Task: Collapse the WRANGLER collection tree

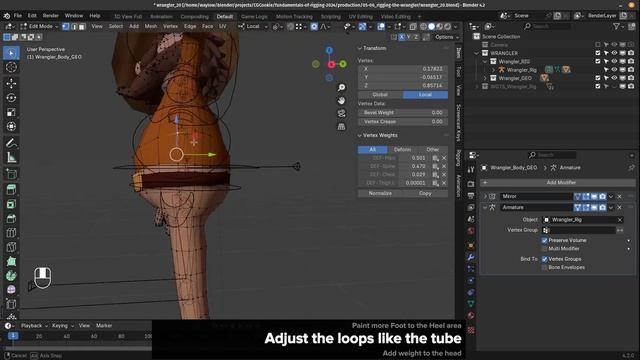Action: coord(476,53)
